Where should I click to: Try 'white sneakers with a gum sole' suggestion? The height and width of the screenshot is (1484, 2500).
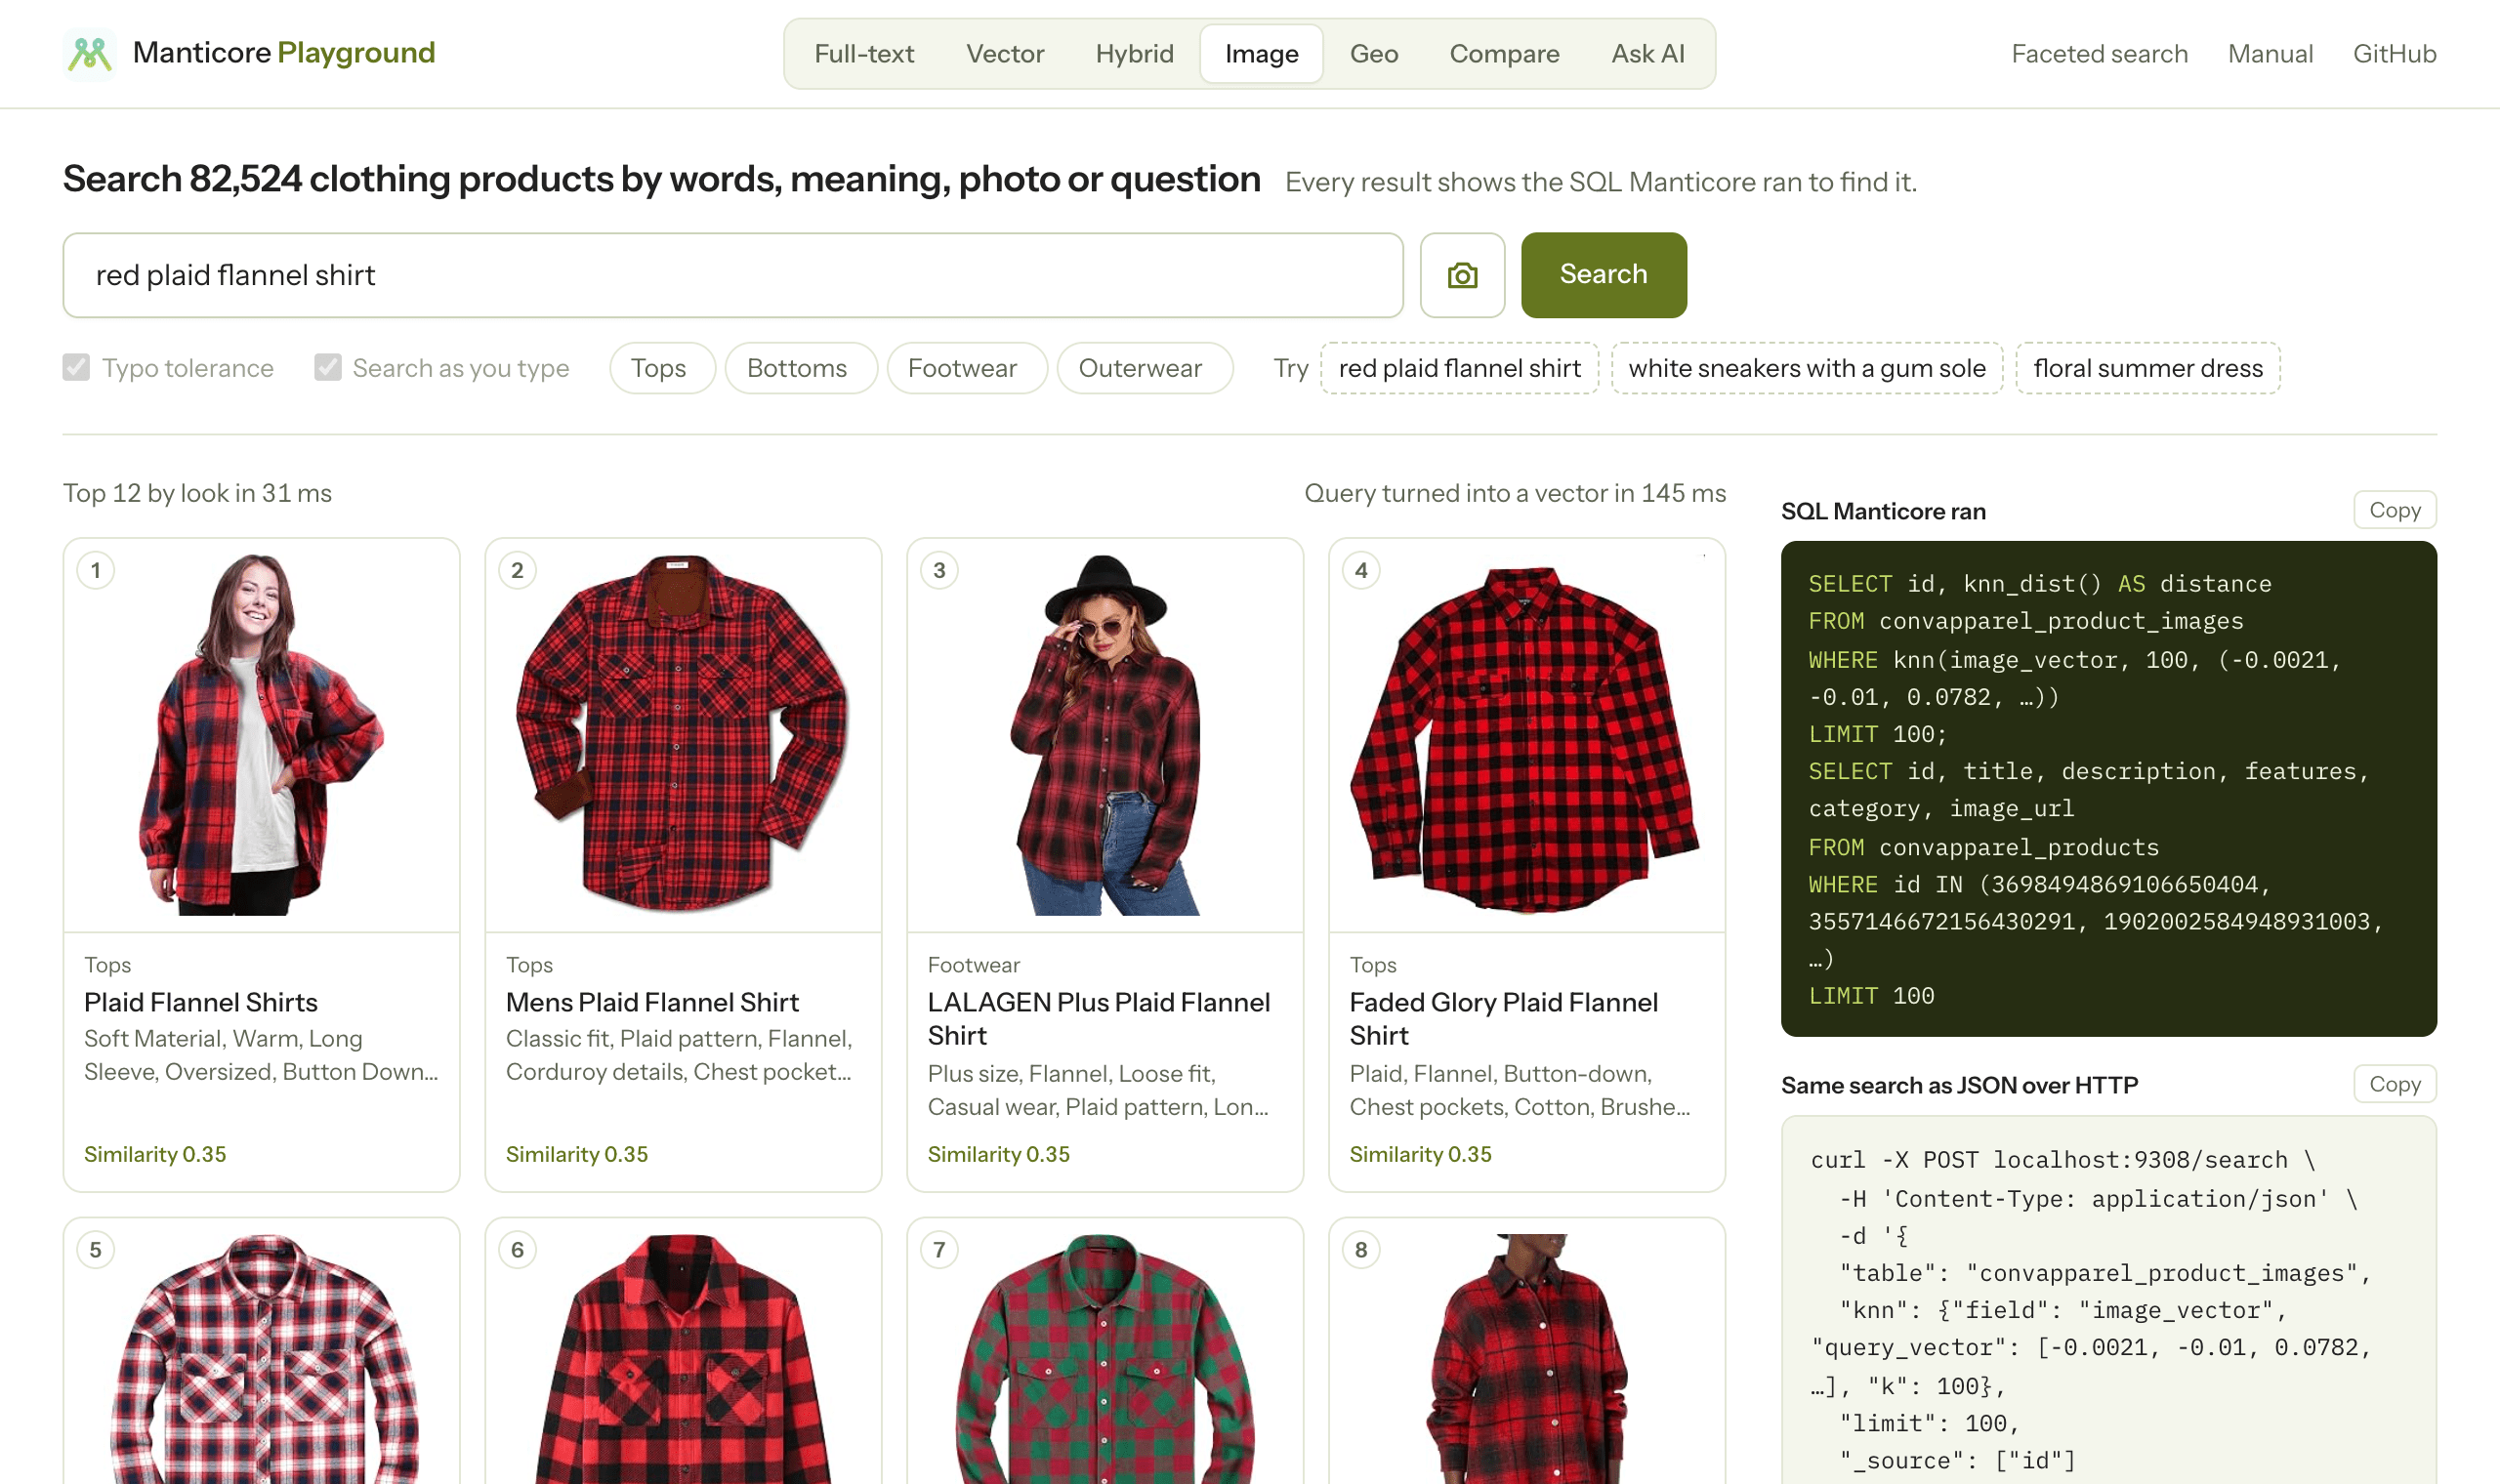(1806, 368)
